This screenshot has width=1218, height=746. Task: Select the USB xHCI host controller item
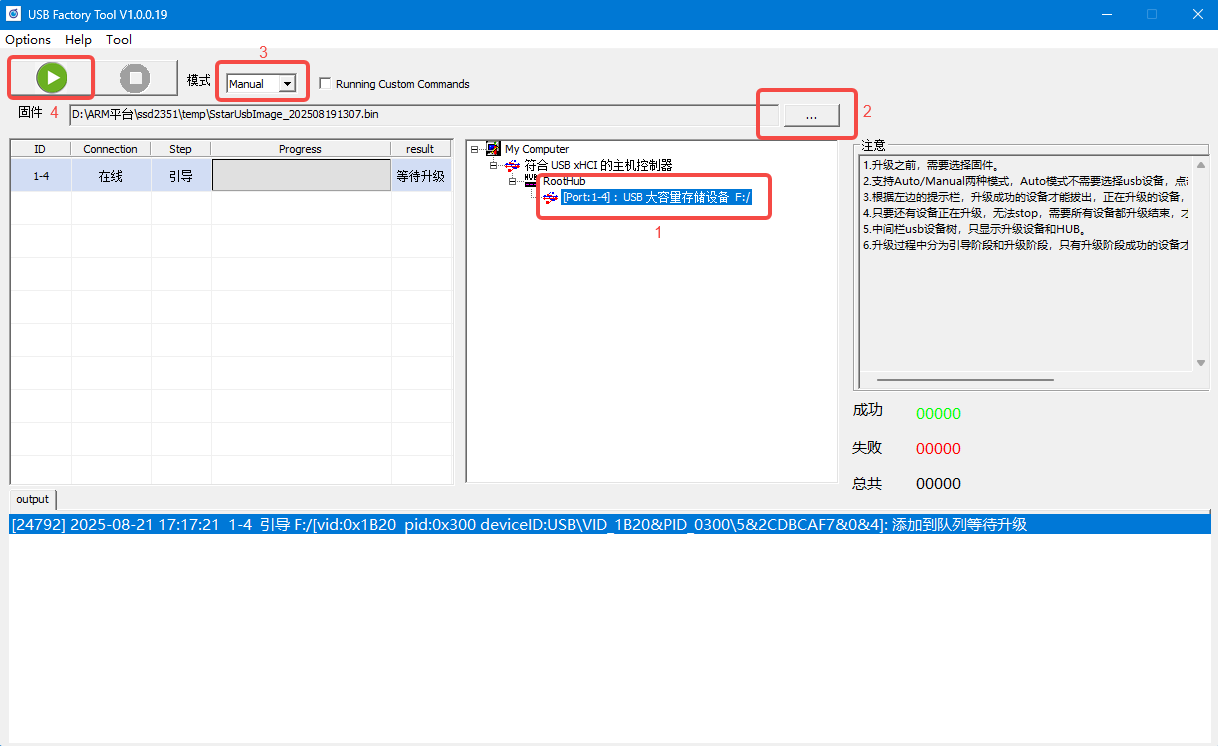coord(598,165)
